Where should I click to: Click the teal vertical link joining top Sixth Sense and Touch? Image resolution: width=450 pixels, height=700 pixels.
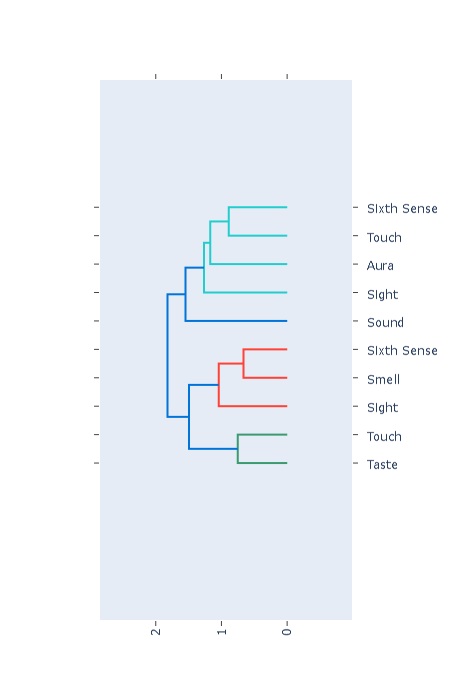[x=229, y=221]
